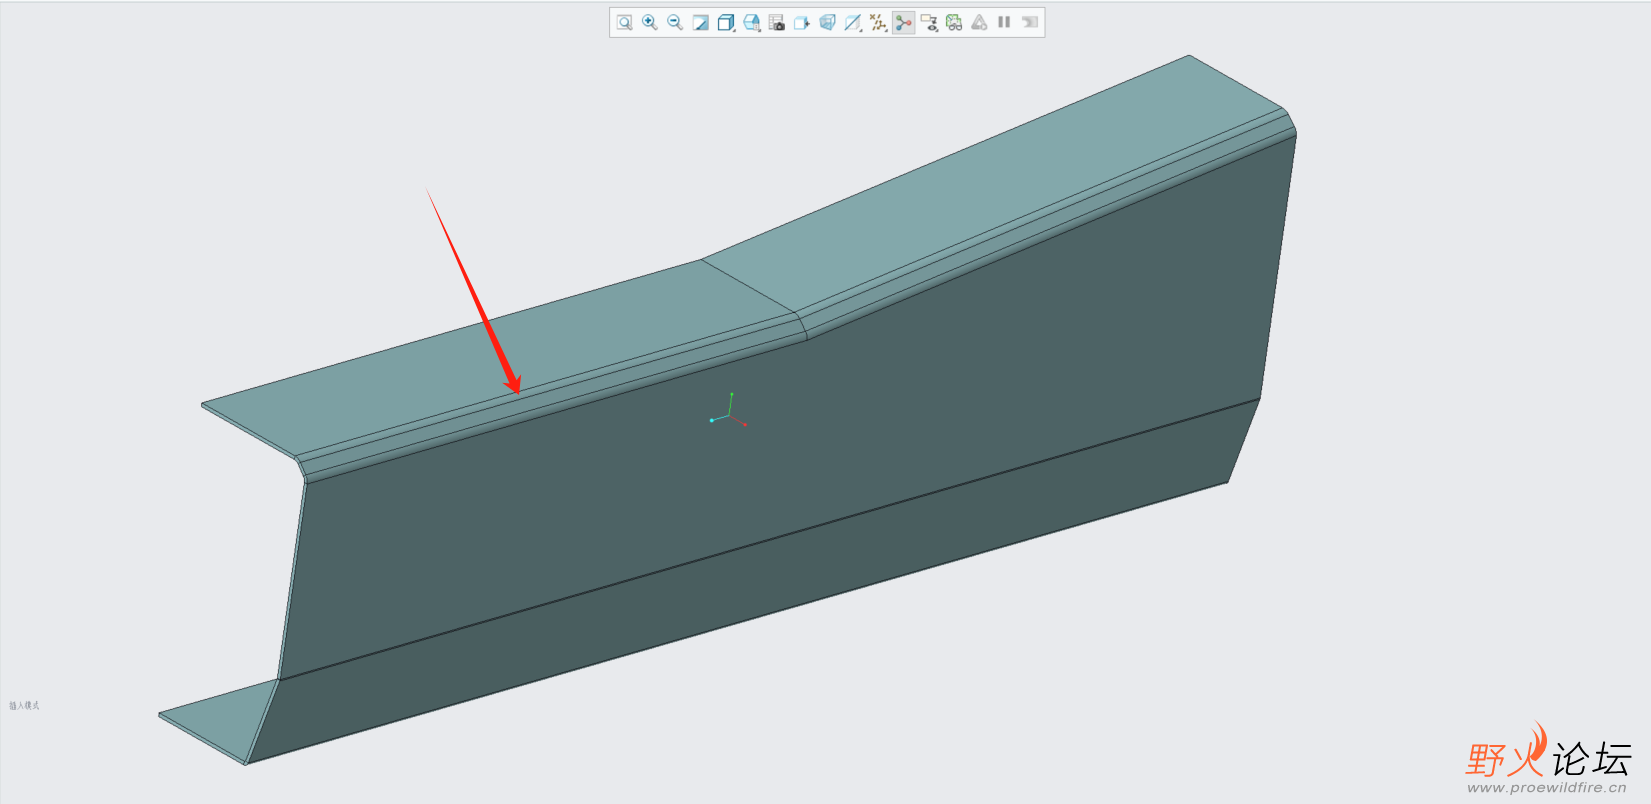1651x804 pixels.
Task: Open View Manager with camera icon
Action: coord(777,22)
